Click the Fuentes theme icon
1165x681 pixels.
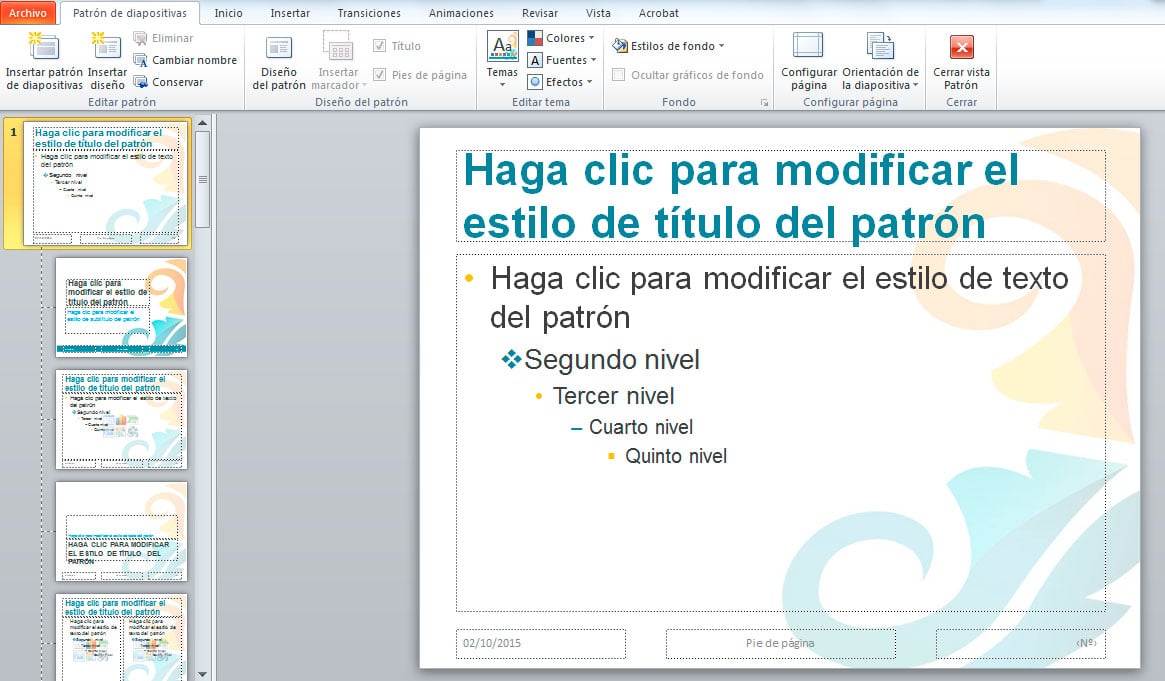click(535, 60)
